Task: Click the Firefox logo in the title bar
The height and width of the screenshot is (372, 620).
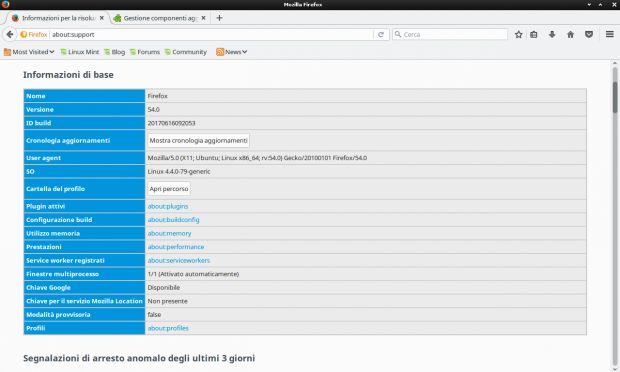Action: 5,4
